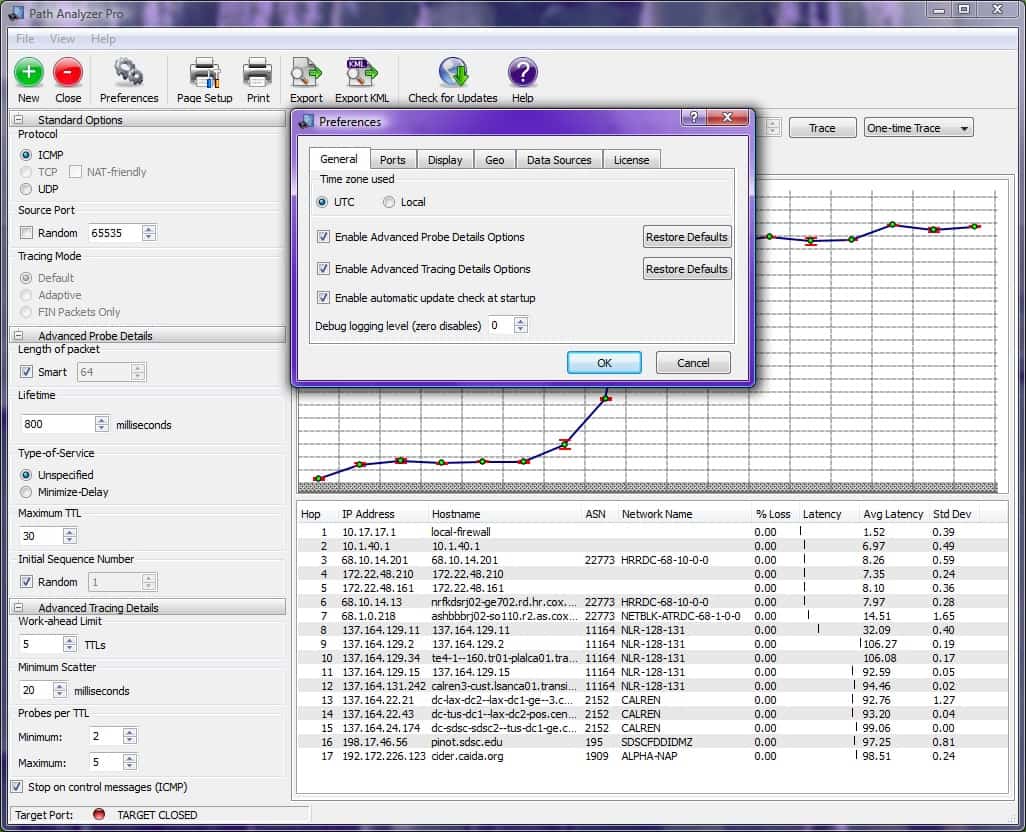Click the Source Port spinner arrows
Screen dimensions: 1026x832
tap(149, 233)
